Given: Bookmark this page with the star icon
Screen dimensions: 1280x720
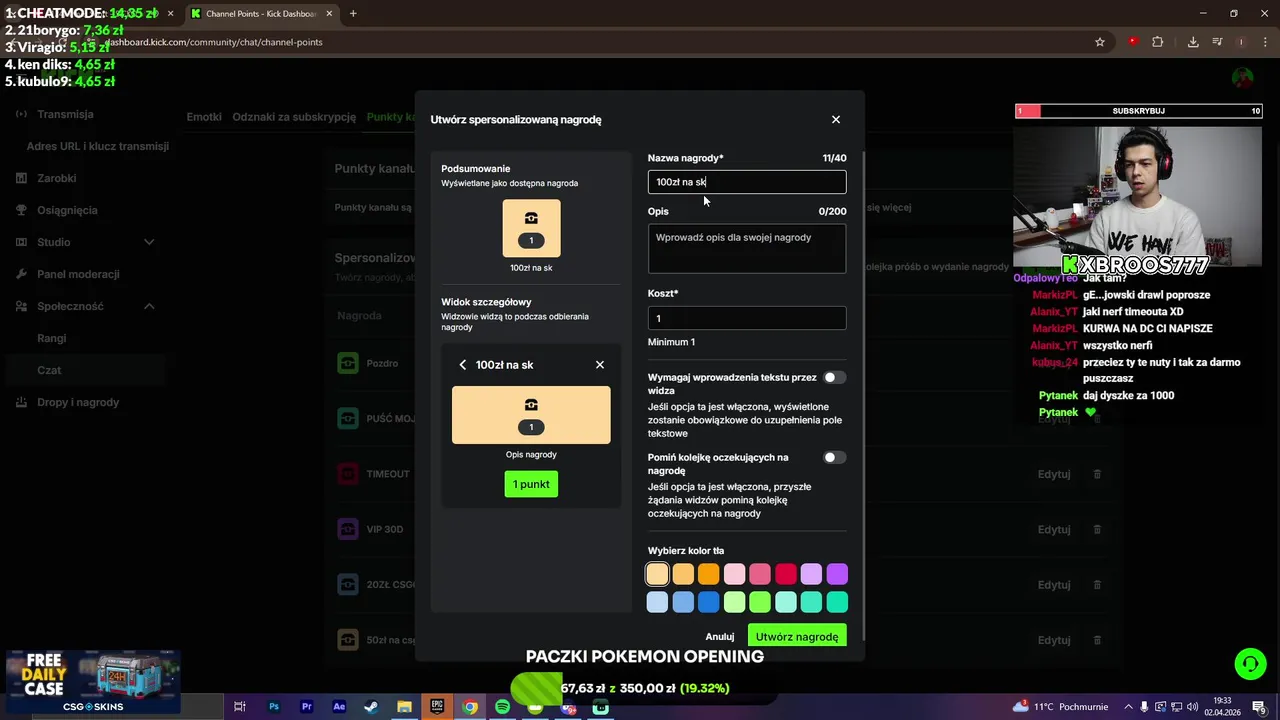Looking at the screenshot, I should [1100, 42].
